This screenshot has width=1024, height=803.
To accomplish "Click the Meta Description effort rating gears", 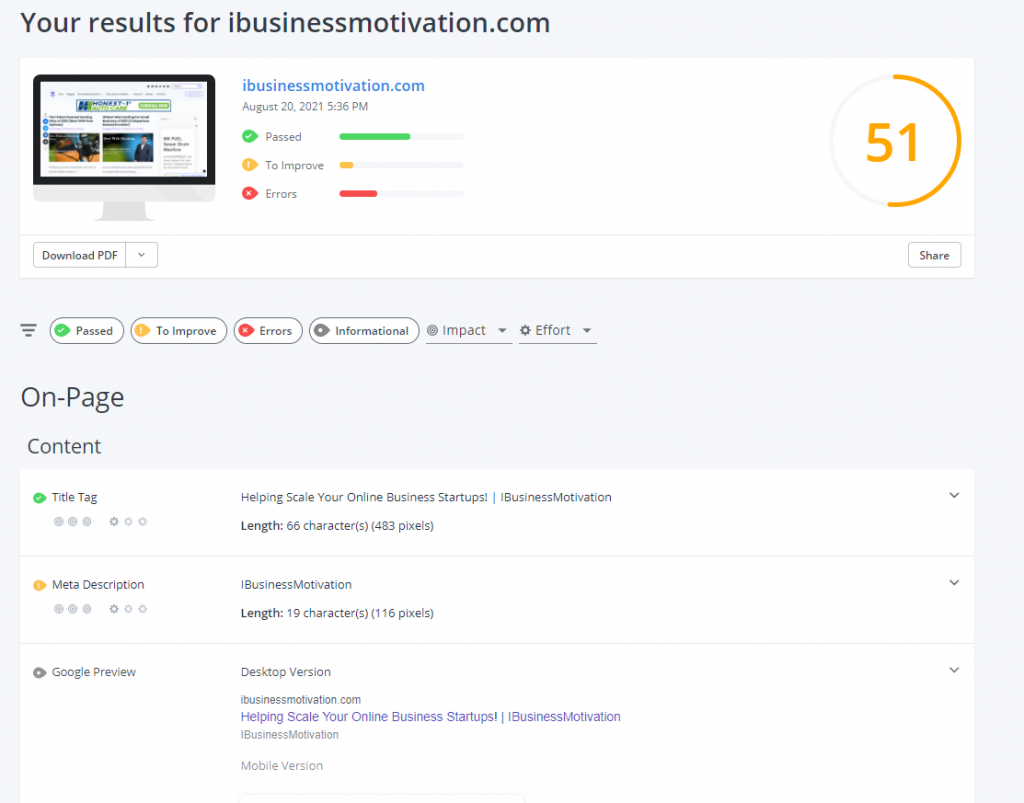I will click(x=128, y=609).
